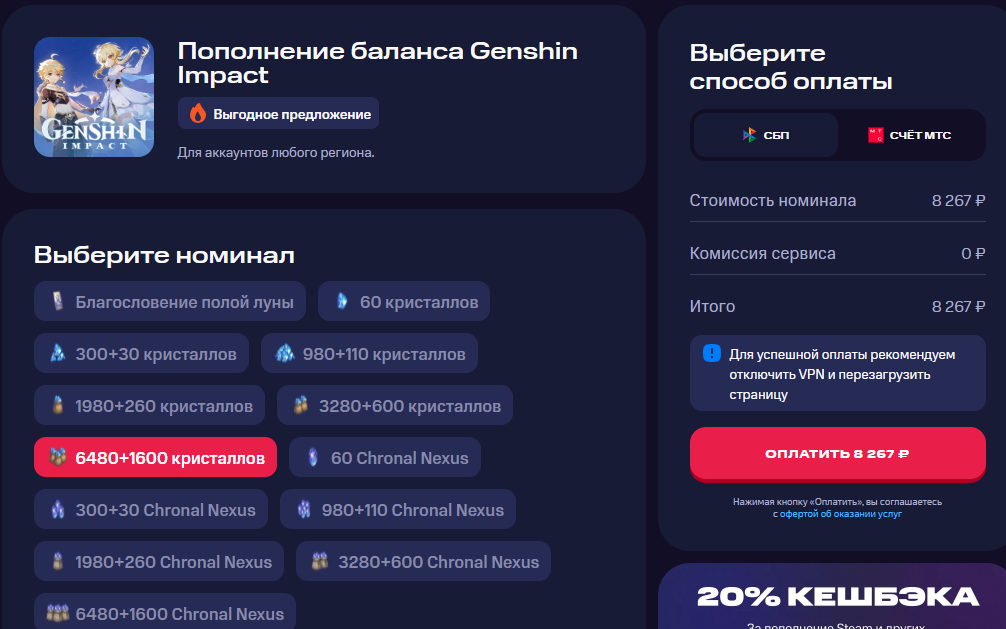Click the Genshin Impact game thumbnail

pos(94,97)
